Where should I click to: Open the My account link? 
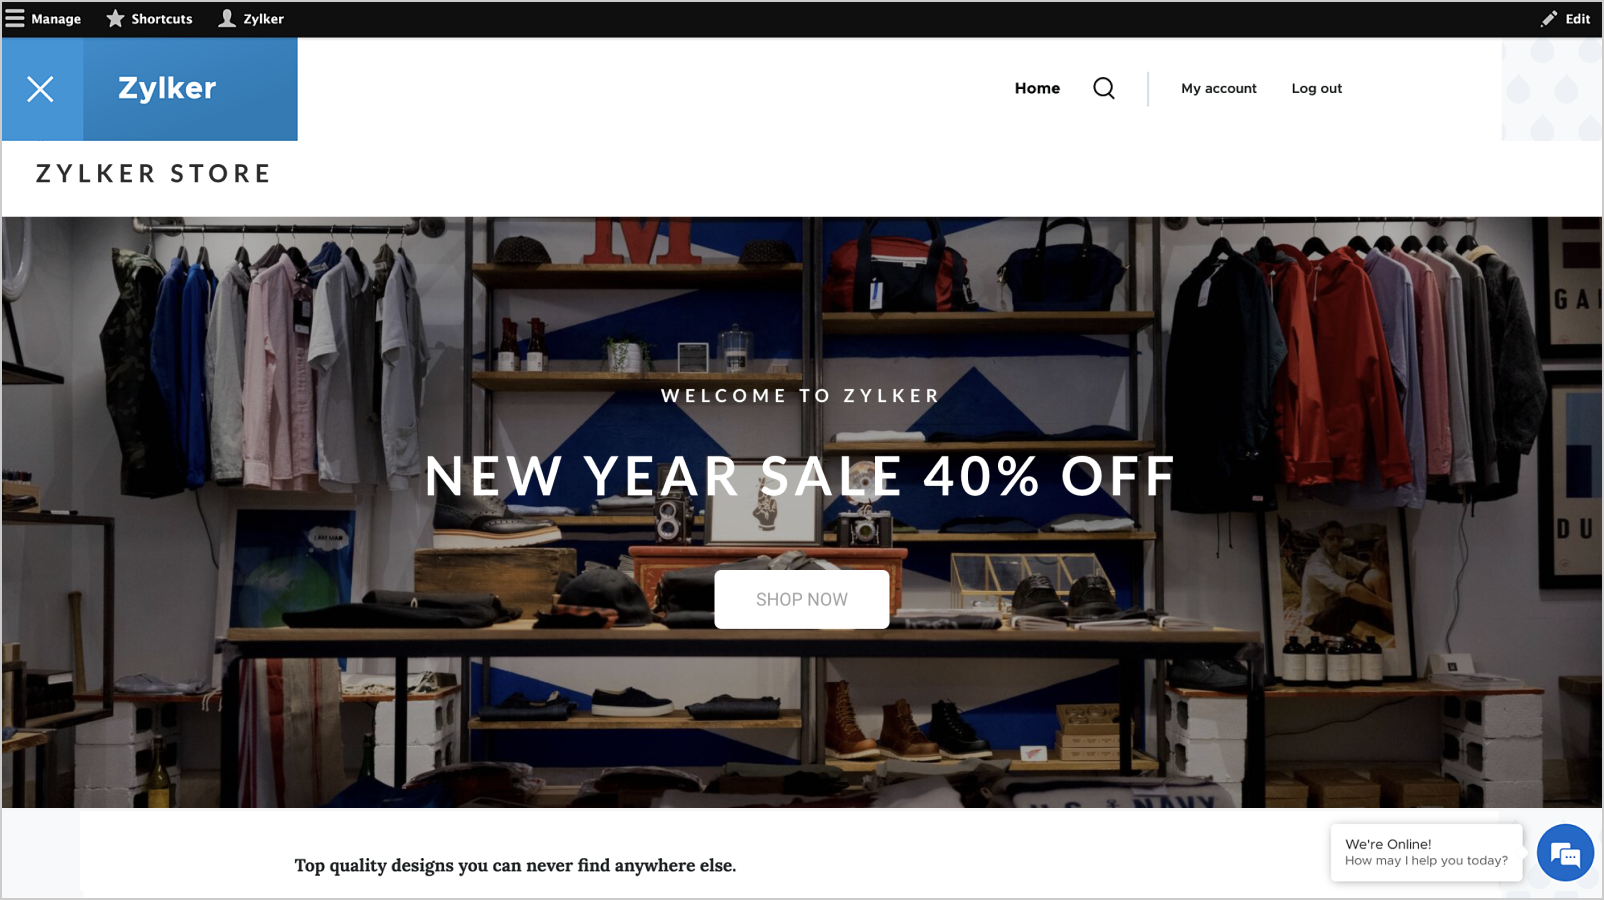[1218, 88]
